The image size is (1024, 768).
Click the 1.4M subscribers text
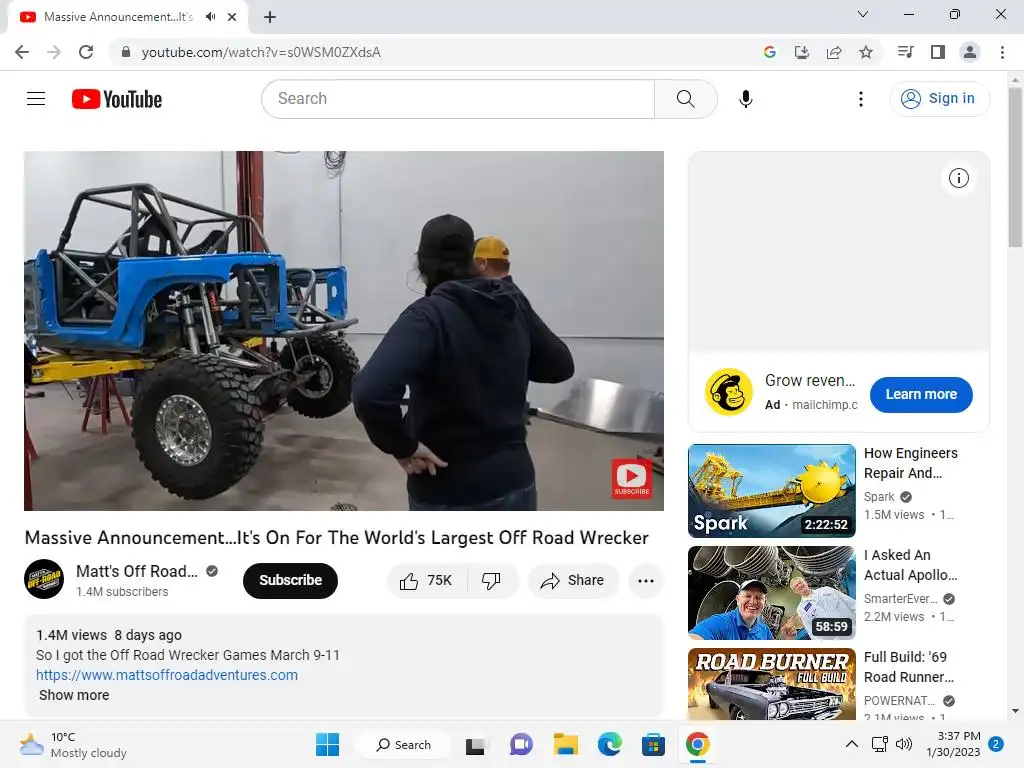pos(122,592)
